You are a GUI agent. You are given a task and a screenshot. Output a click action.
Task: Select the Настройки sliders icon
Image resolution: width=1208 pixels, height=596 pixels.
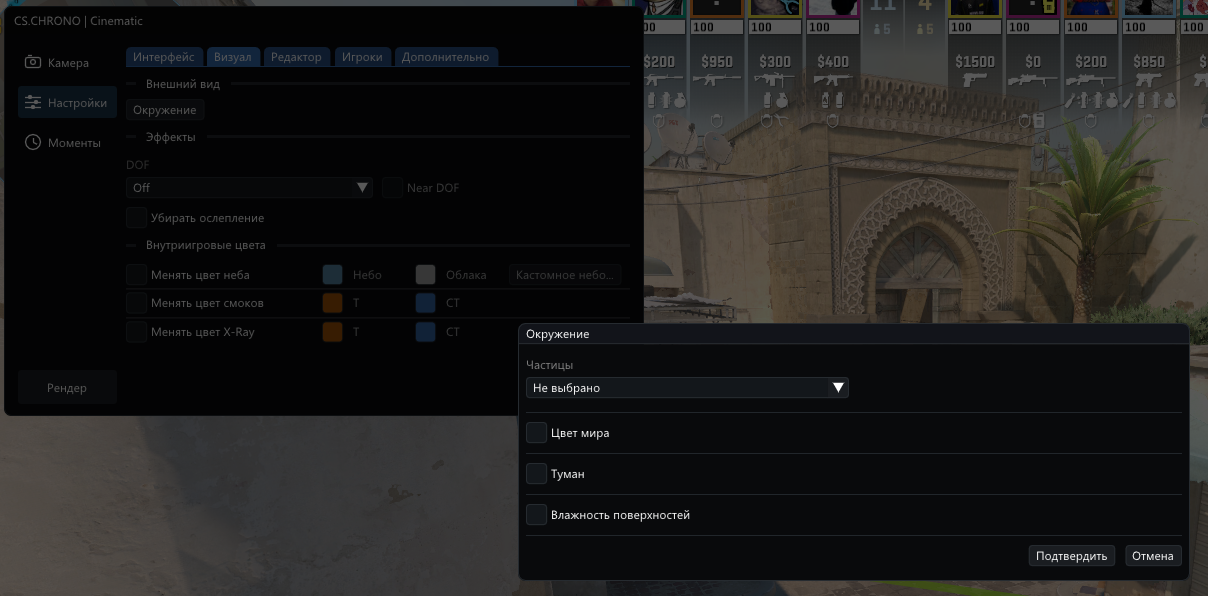[33, 102]
